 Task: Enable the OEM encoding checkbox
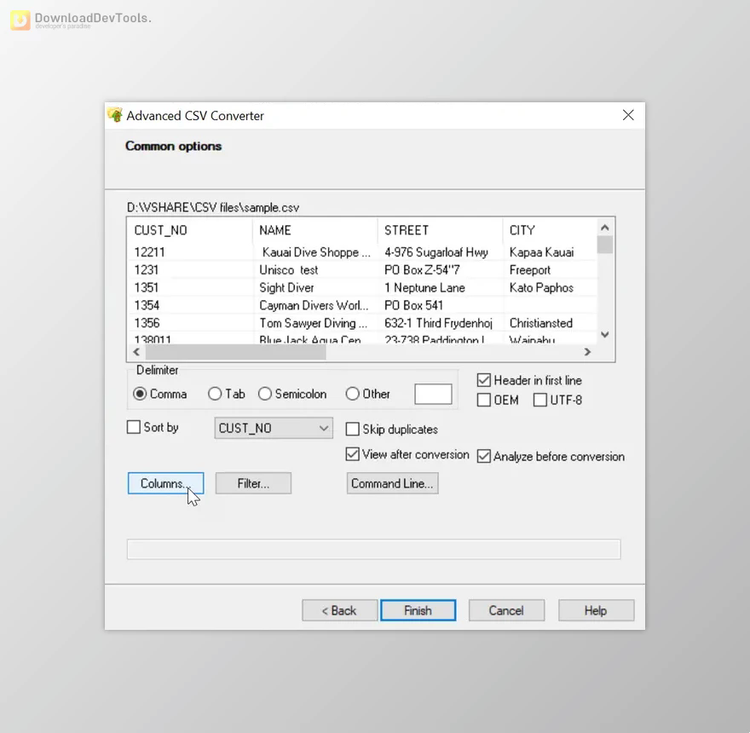point(497,400)
